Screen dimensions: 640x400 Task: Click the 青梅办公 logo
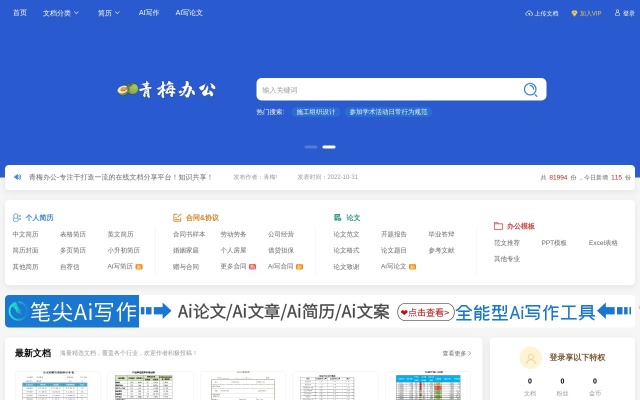[x=166, y=90]
